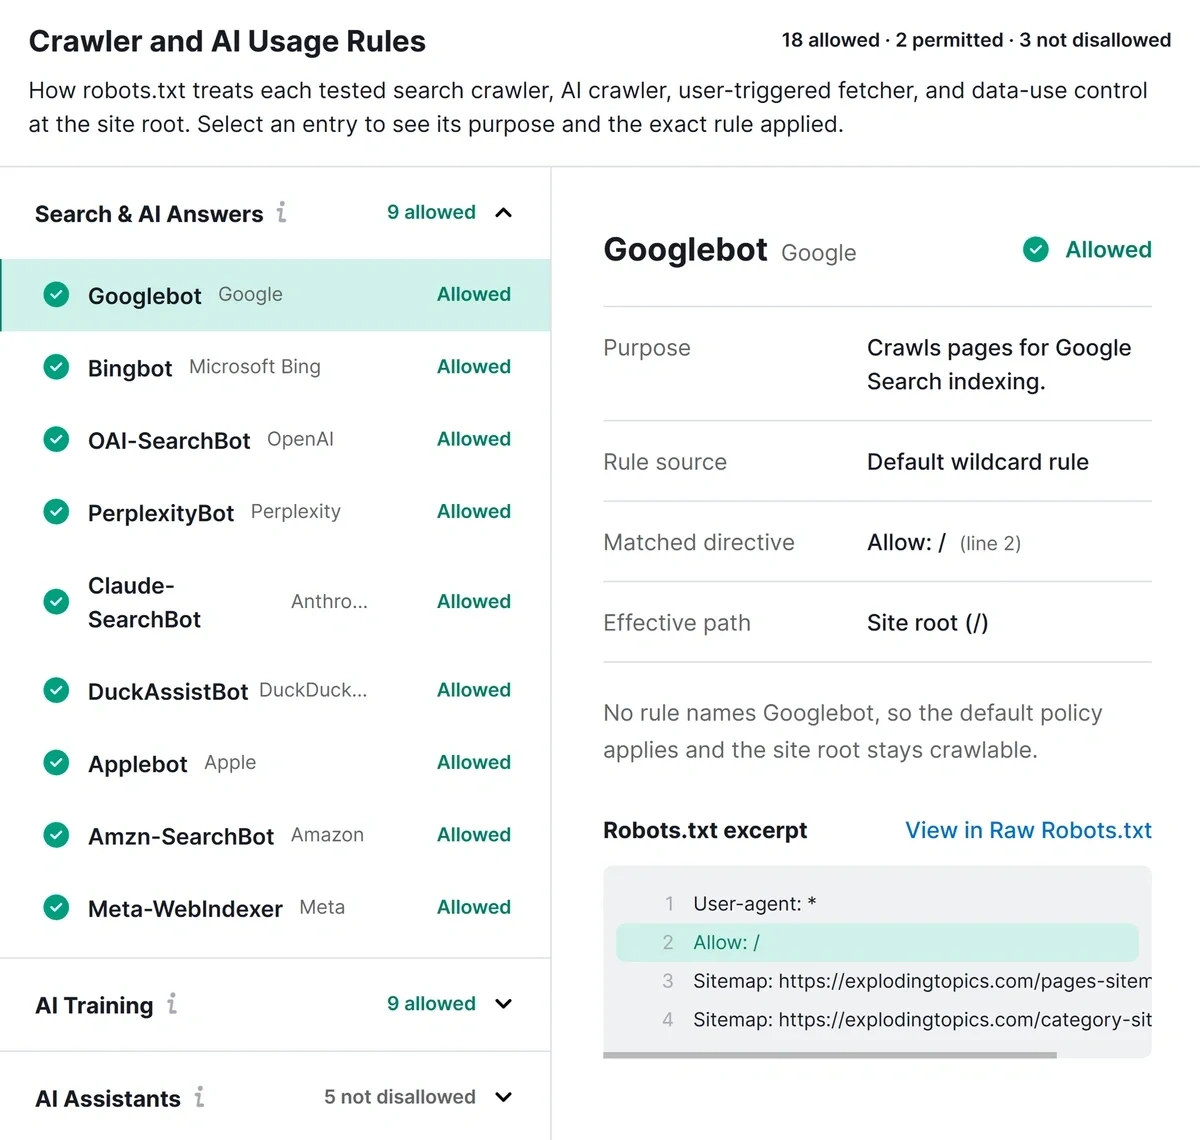Click the 'Allow: / (line 2)' matched directive value
Image resolution: width=1200 pixels, height=1140 pixels.
coord(944,543)
